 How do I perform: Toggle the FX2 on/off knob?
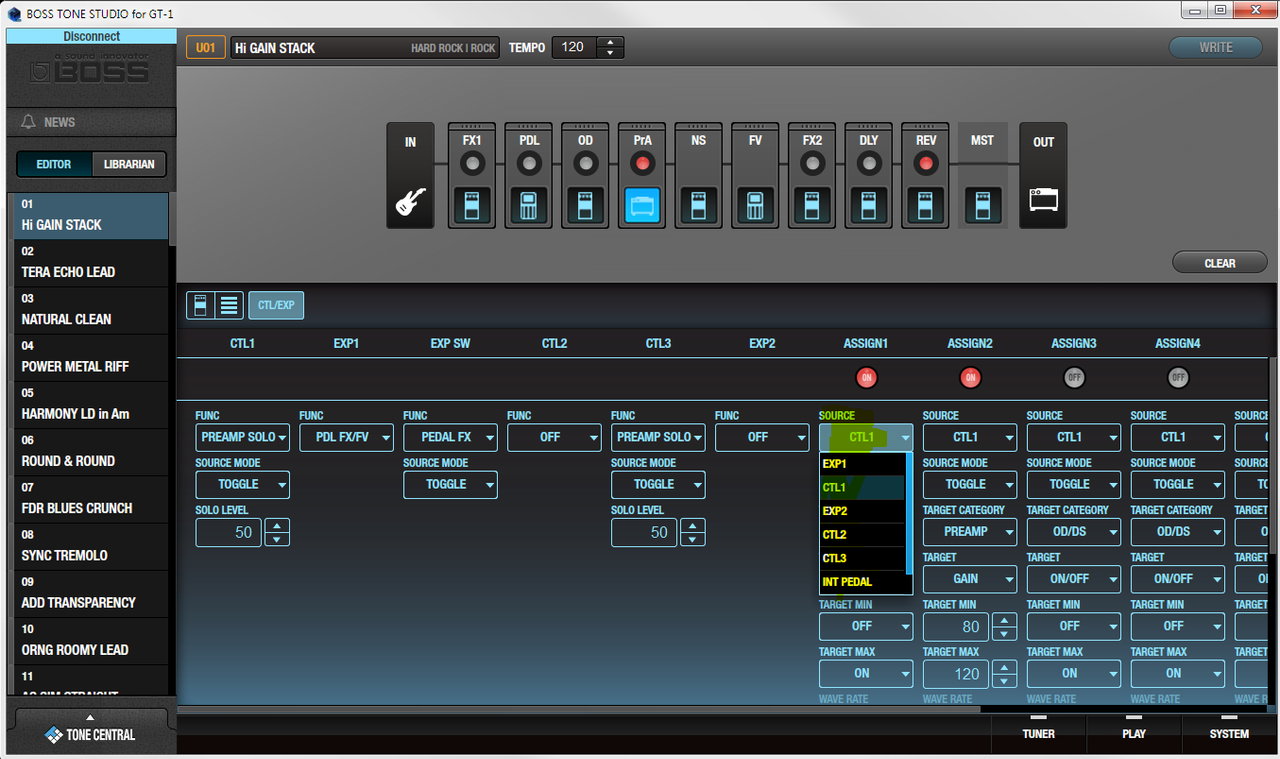[813, 164]
